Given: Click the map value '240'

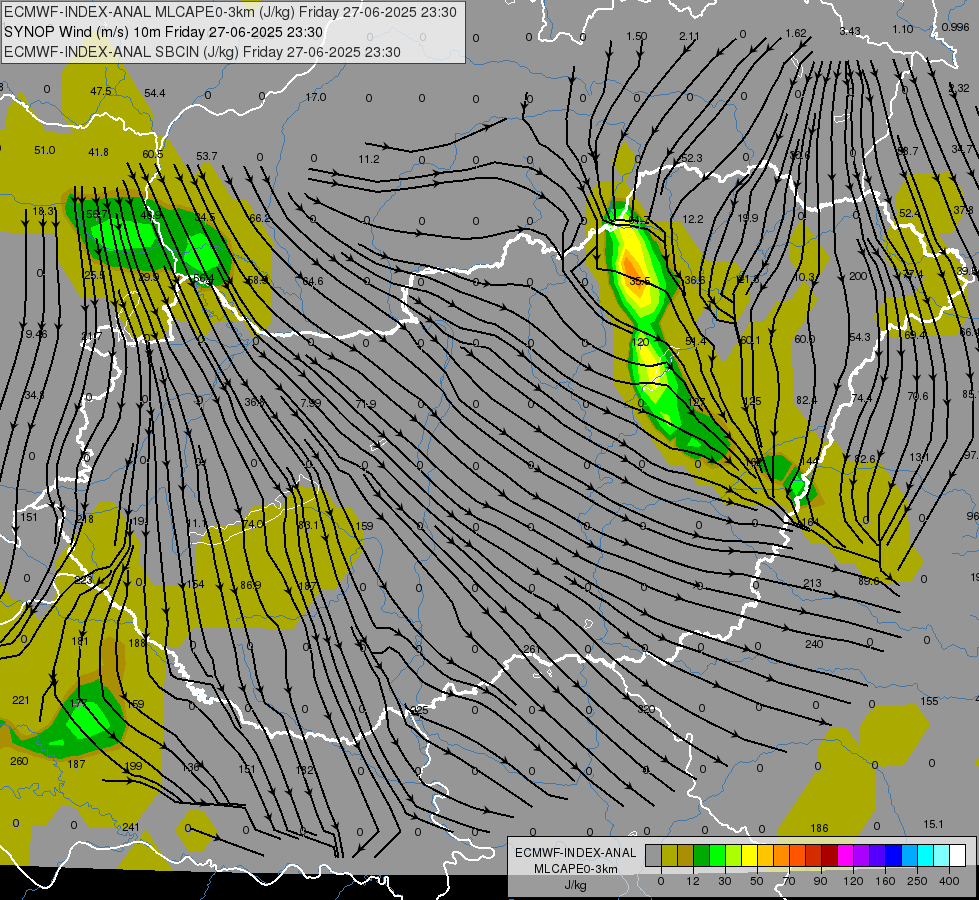Looking at the screenshot, I should [814, 644].
